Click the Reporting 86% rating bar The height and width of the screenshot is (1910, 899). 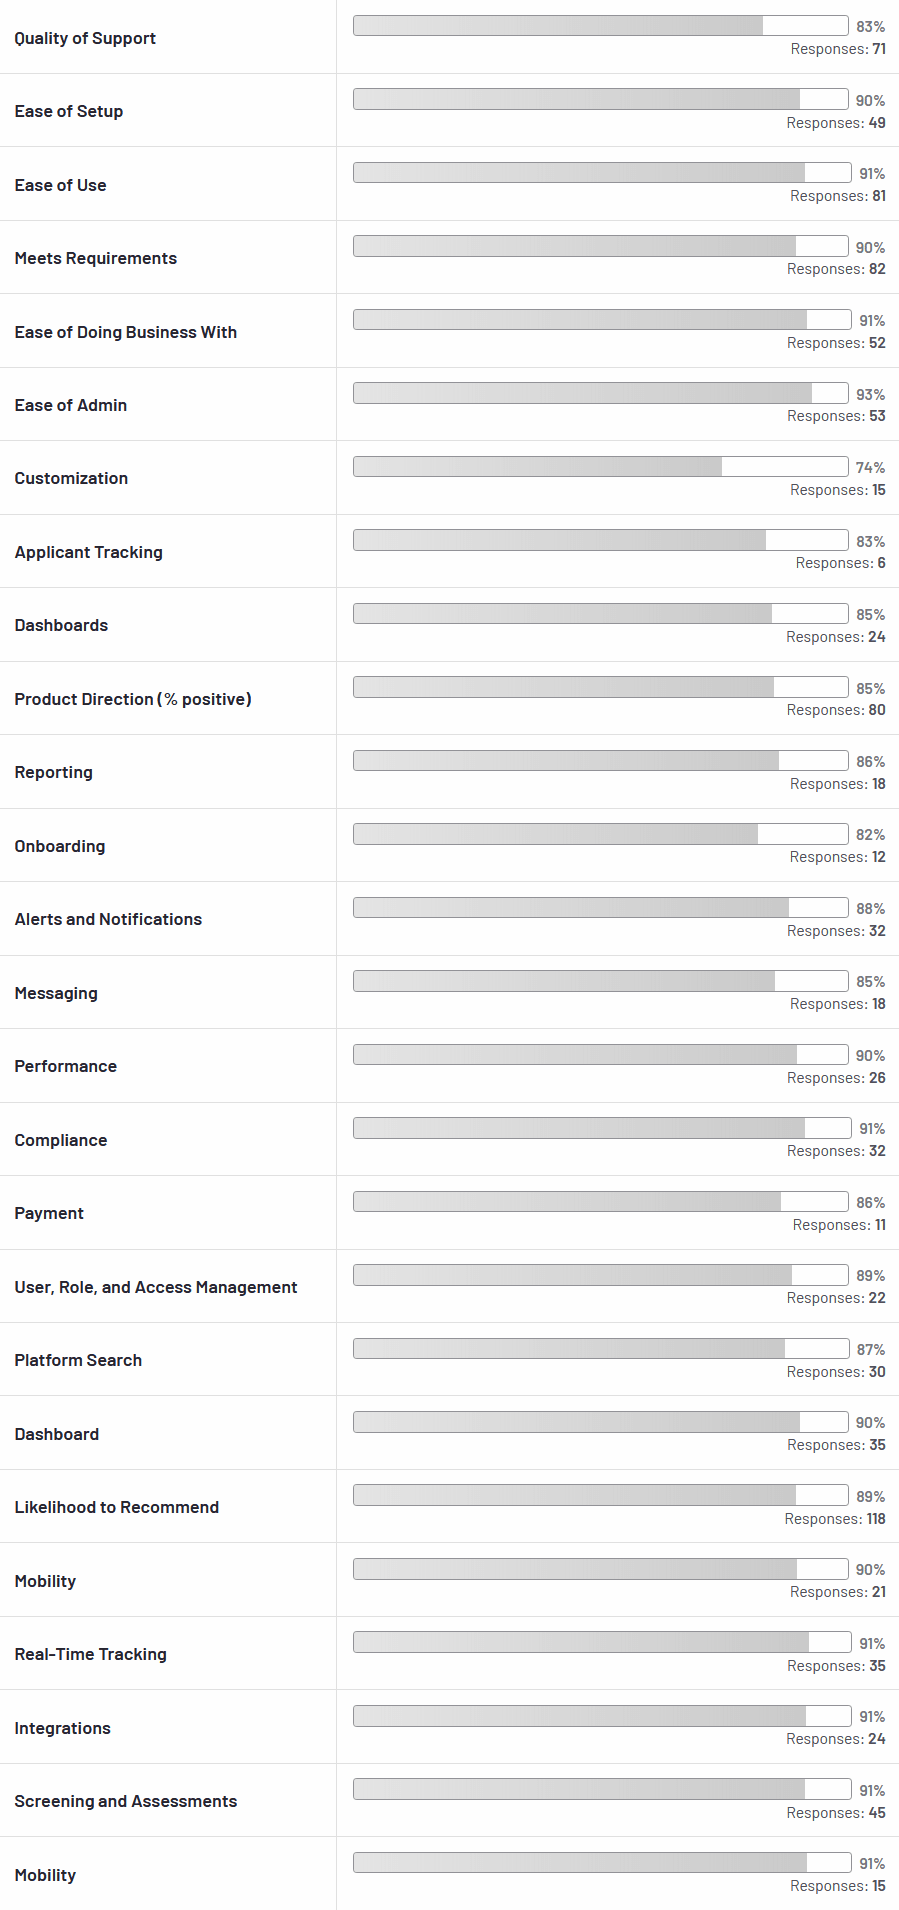click(x=601, y=760)
